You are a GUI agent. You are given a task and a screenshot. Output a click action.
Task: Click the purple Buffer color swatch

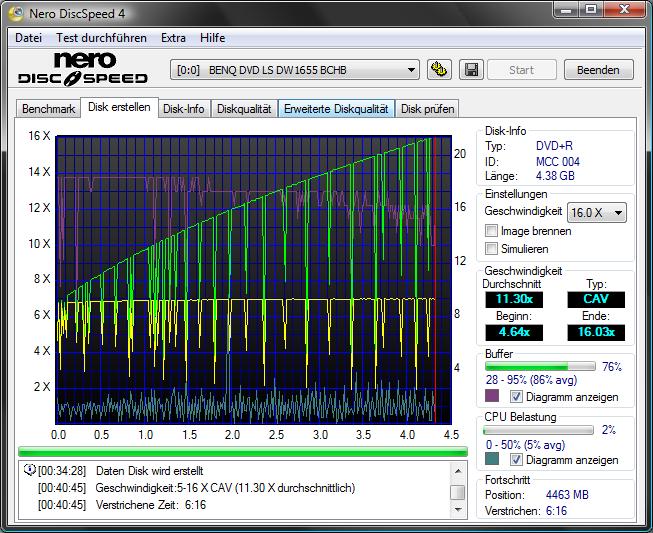click(x=492, y=397)
